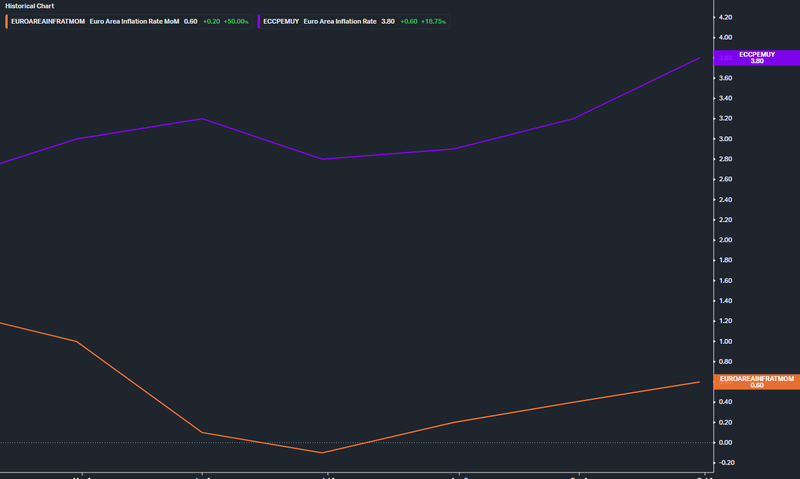This screenshot has width=800, height=479.
Task: Click the 'Euro Area Inflation Rate MoM' series name
Action: tap(134, 21)
